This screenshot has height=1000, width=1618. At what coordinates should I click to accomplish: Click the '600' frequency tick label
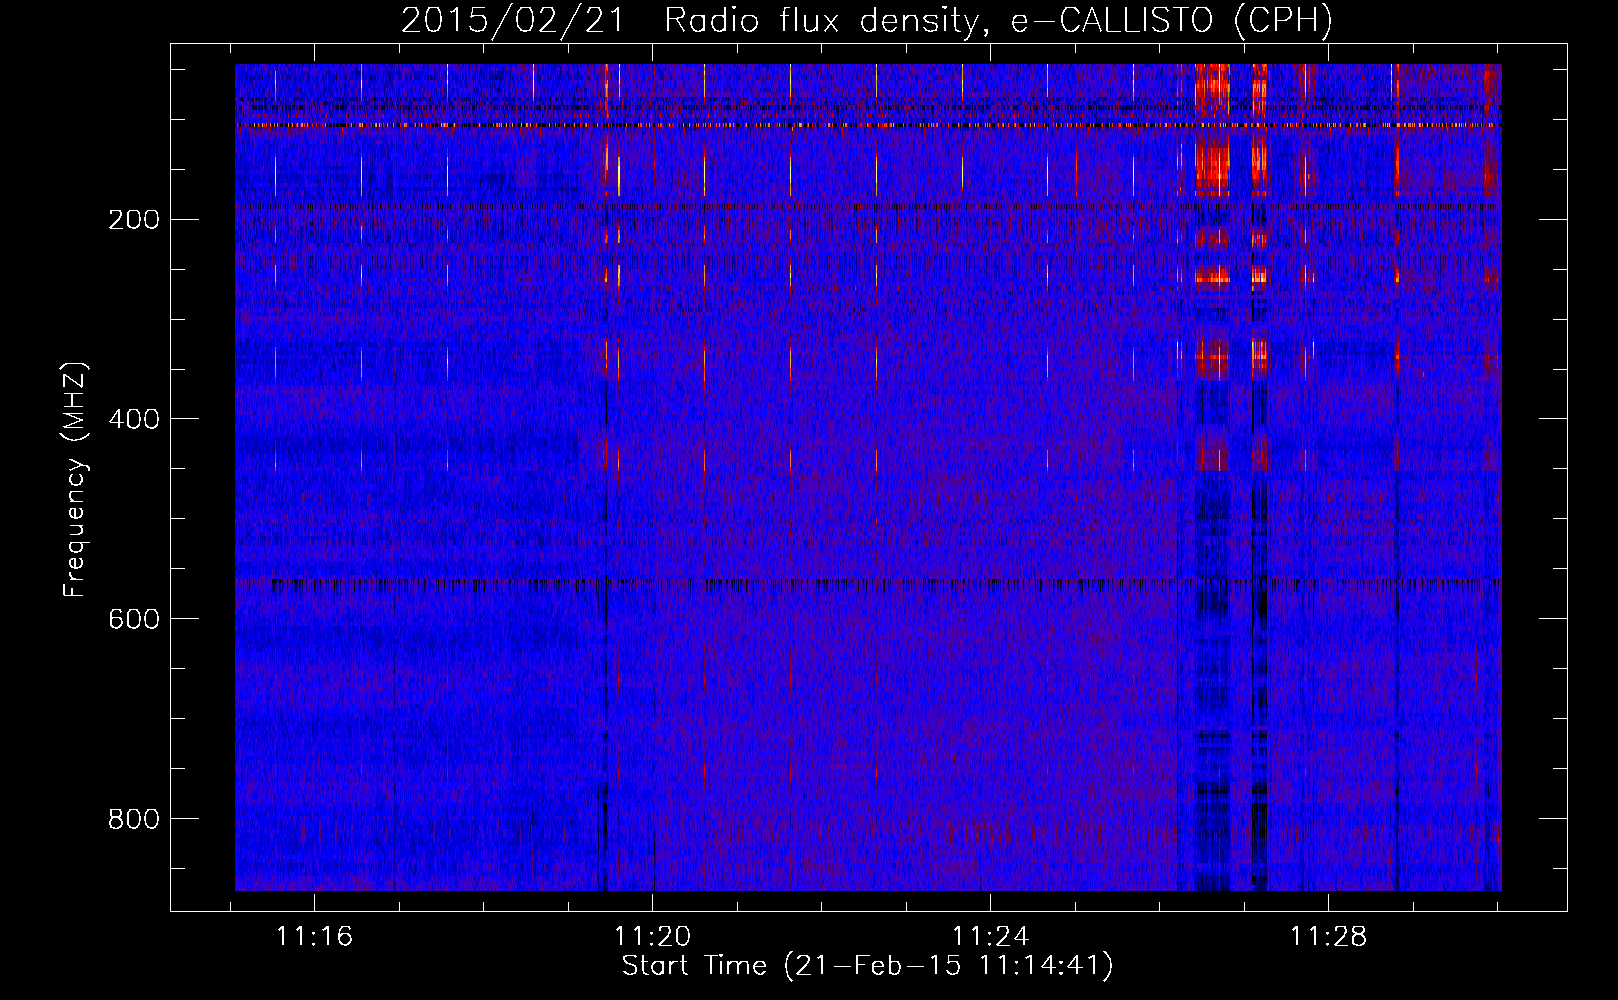click(x=134, y=620)
